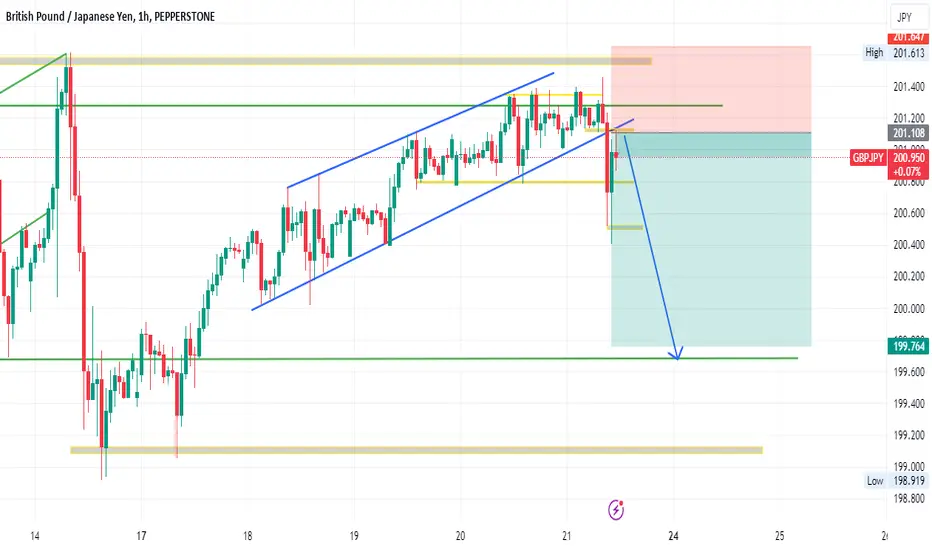932x550 pixels.
Task: Click the +0.07% change label
Action: coord(908,172)
